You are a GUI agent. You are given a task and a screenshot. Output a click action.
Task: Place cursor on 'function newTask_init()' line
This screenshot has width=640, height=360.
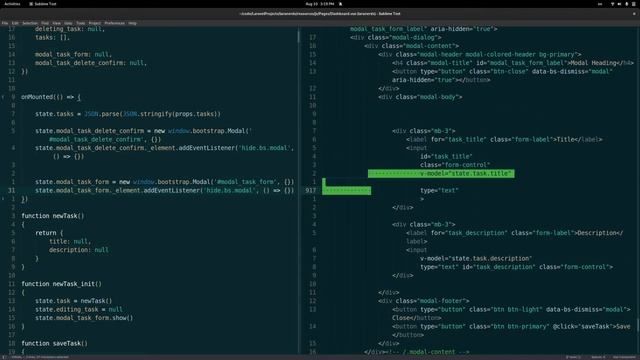pos(62,284)
